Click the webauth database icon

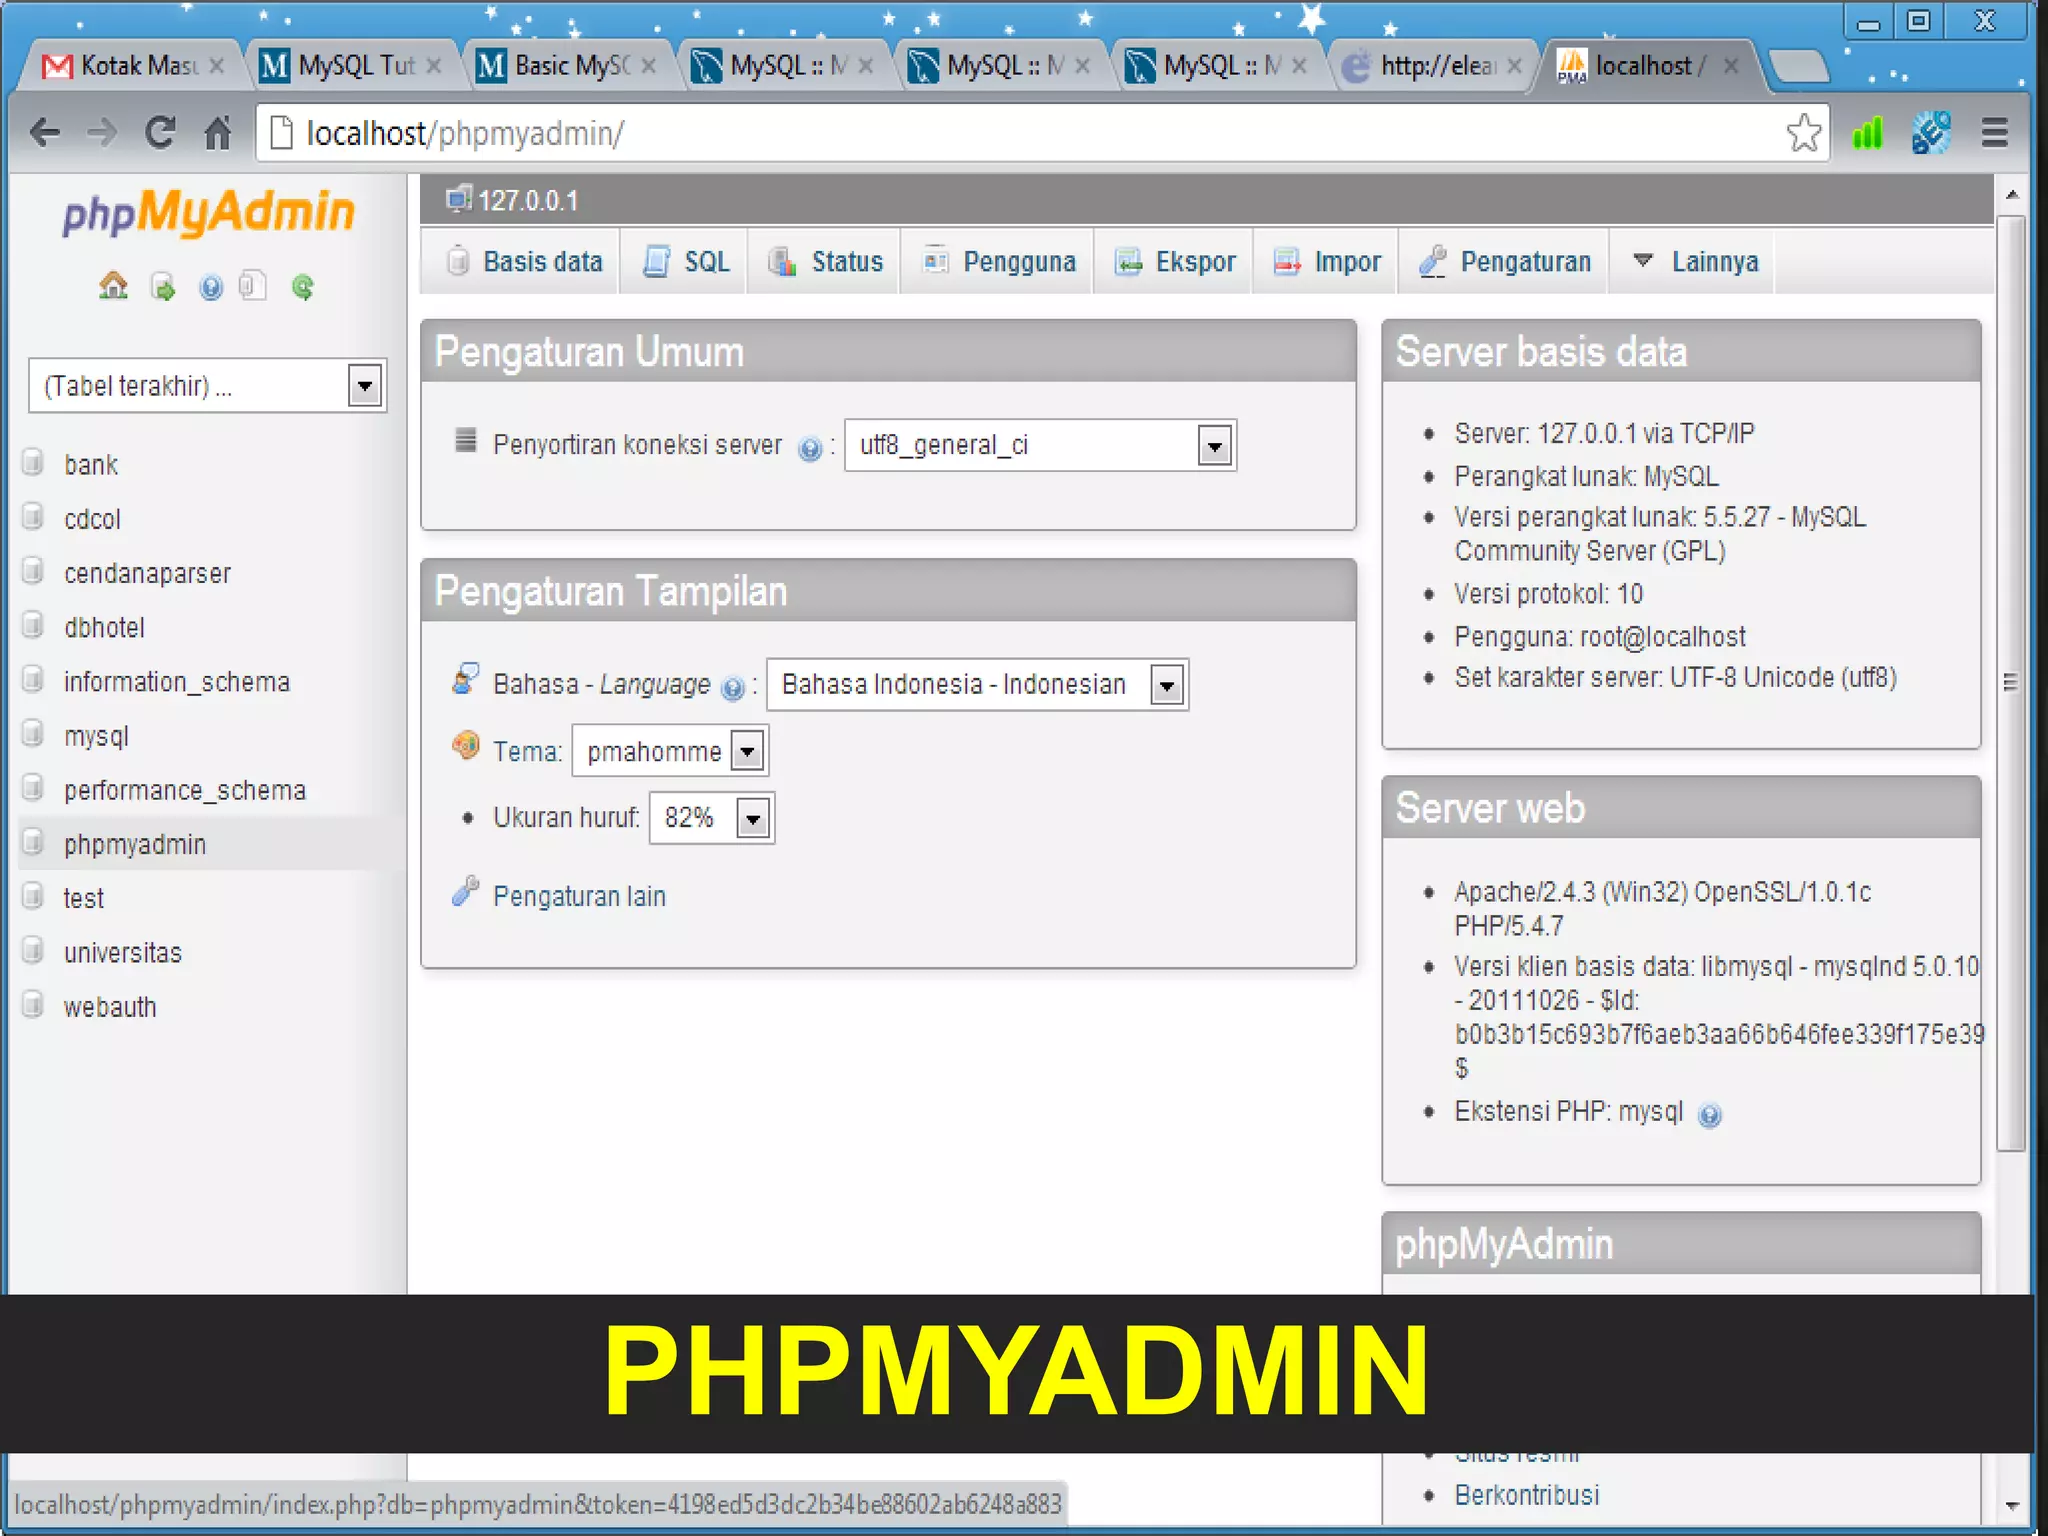click(x=33, y=1004)
